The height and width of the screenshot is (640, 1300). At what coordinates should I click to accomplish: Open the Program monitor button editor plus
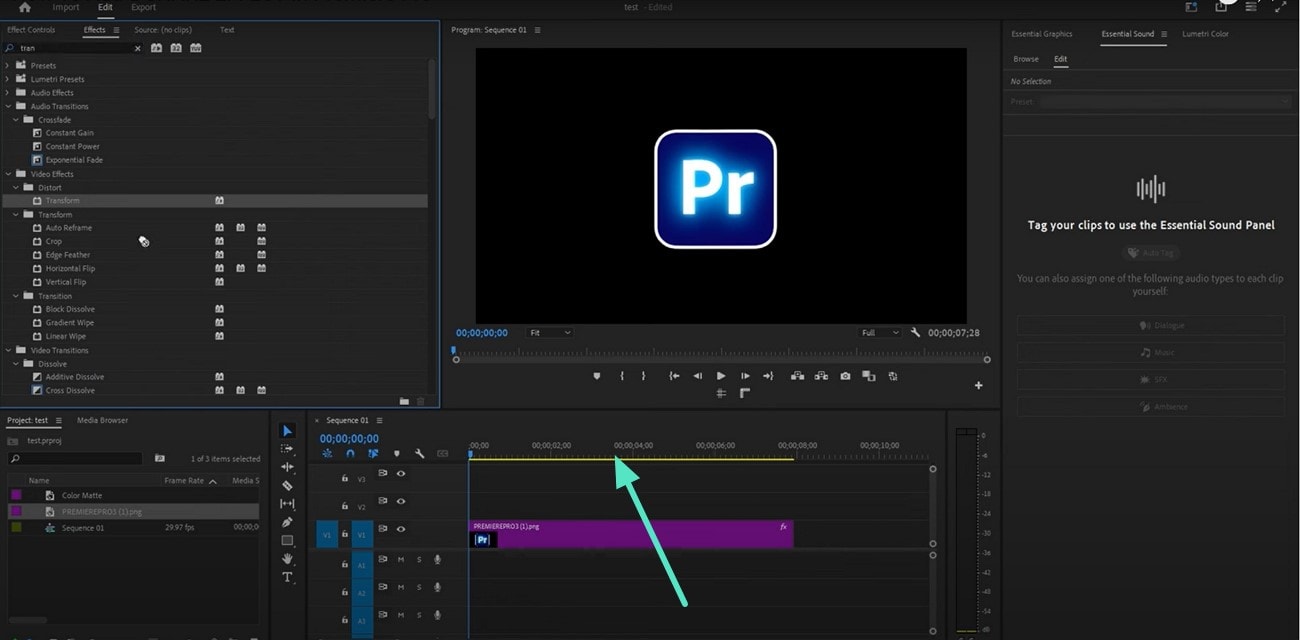pyautogui.click(x=978, y=385)
